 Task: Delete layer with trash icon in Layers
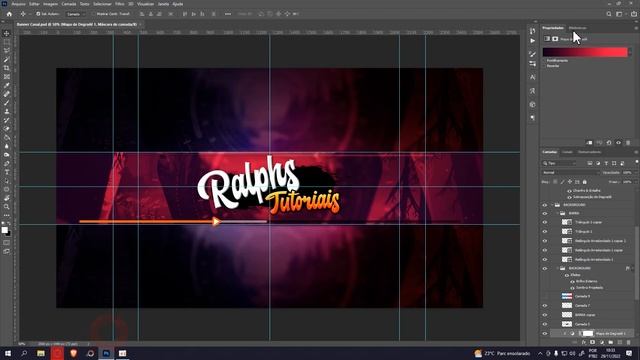[629, 342]
